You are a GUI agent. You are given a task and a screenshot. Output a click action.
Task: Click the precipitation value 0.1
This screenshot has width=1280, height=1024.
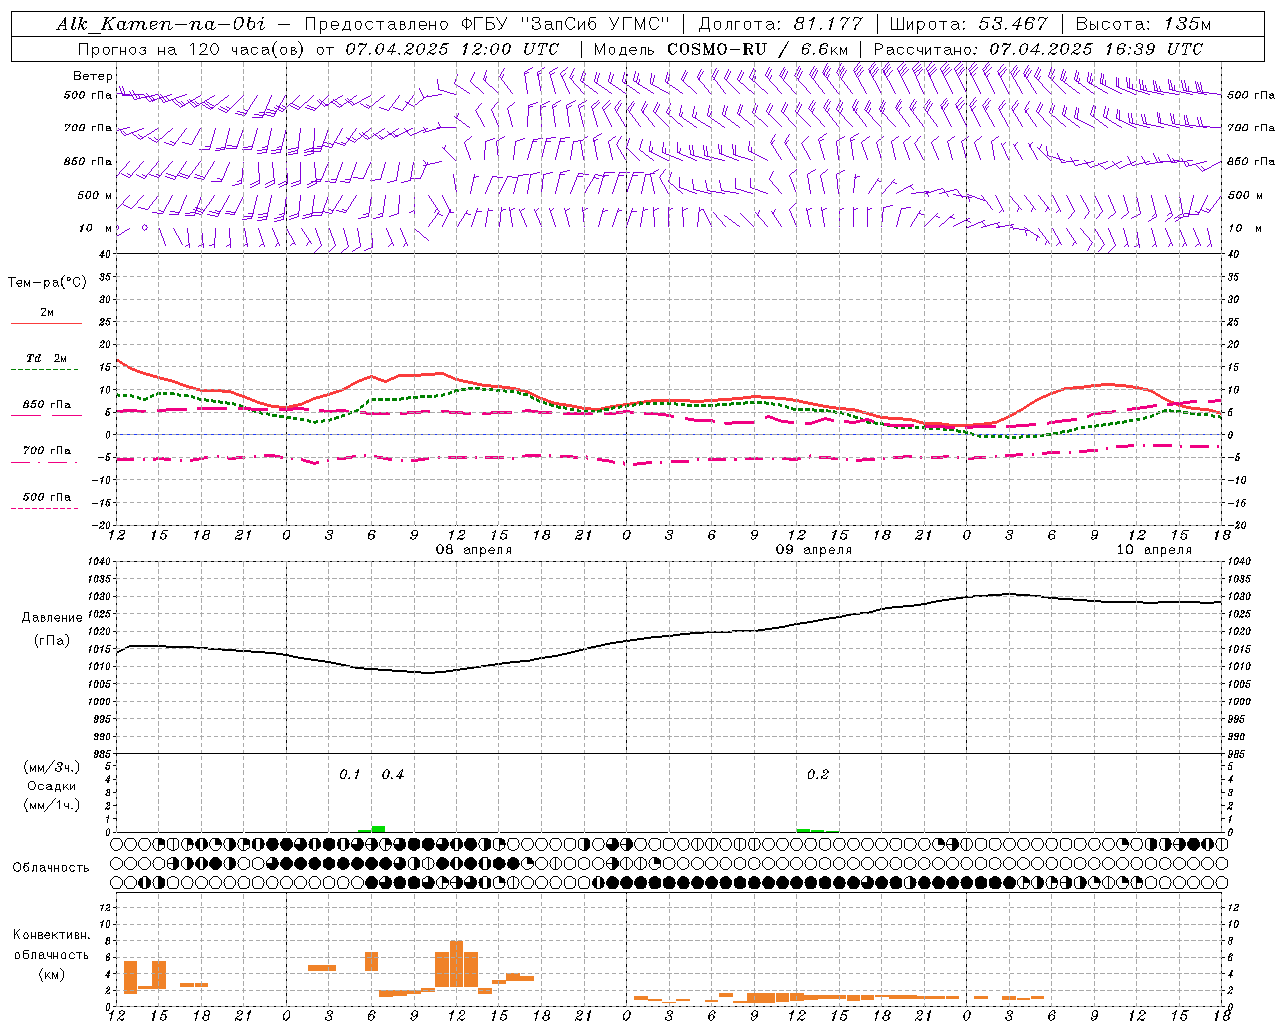pos(350,775)
